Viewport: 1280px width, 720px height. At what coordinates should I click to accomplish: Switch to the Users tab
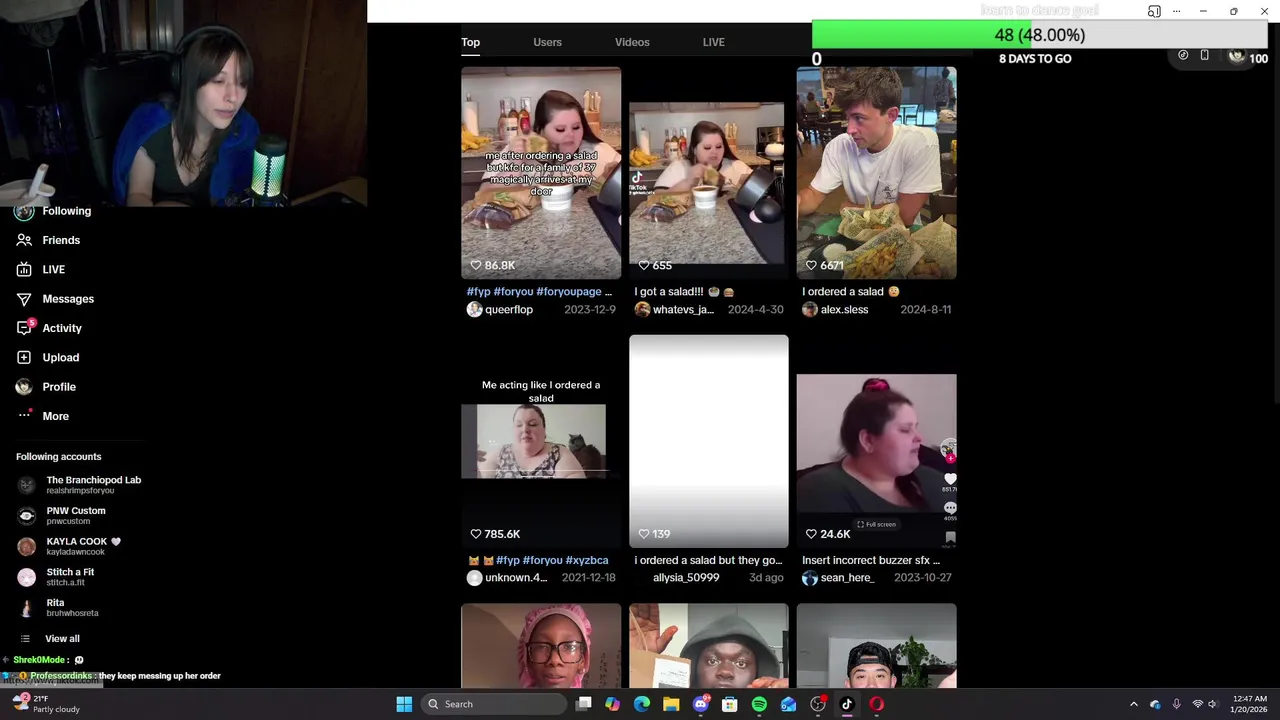(547, 42)
